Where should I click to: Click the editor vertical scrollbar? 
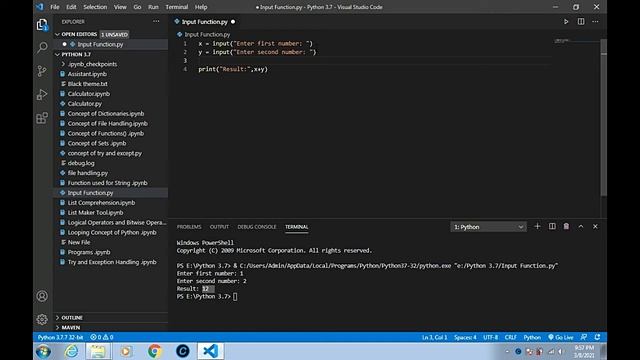click(x=604, y=118)
